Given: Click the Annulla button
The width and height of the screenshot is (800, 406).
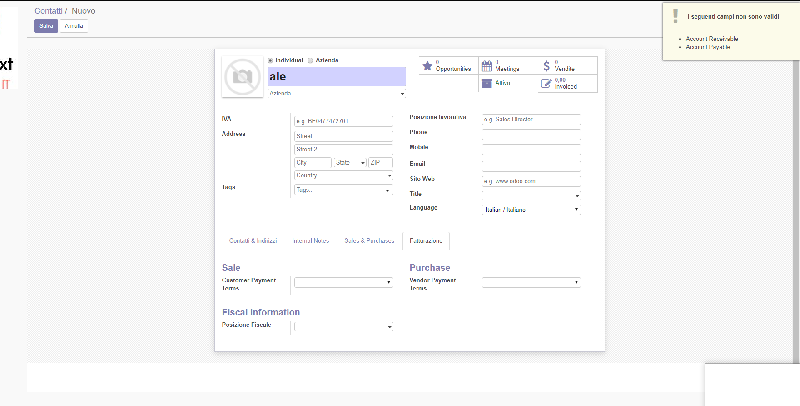Looking at the screenshot, I should point(74,26).
